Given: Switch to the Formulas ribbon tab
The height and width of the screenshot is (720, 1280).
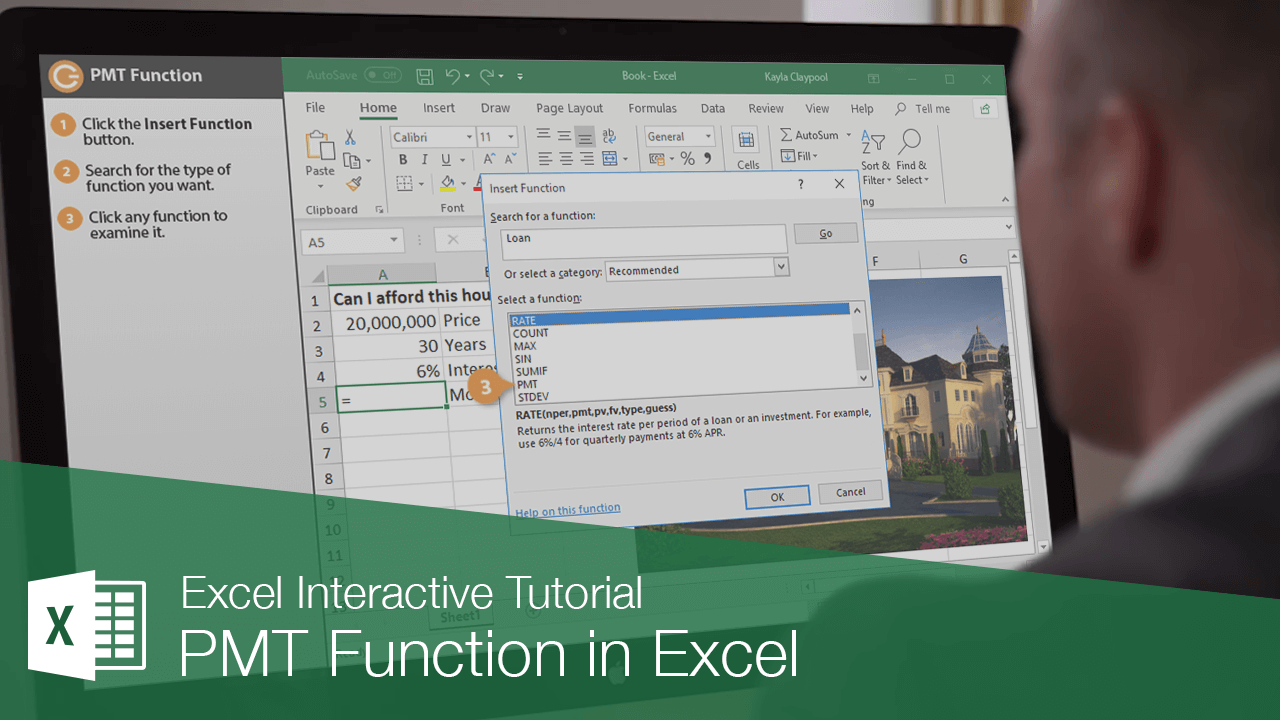Looking at the screenshot, I should 652,109.
